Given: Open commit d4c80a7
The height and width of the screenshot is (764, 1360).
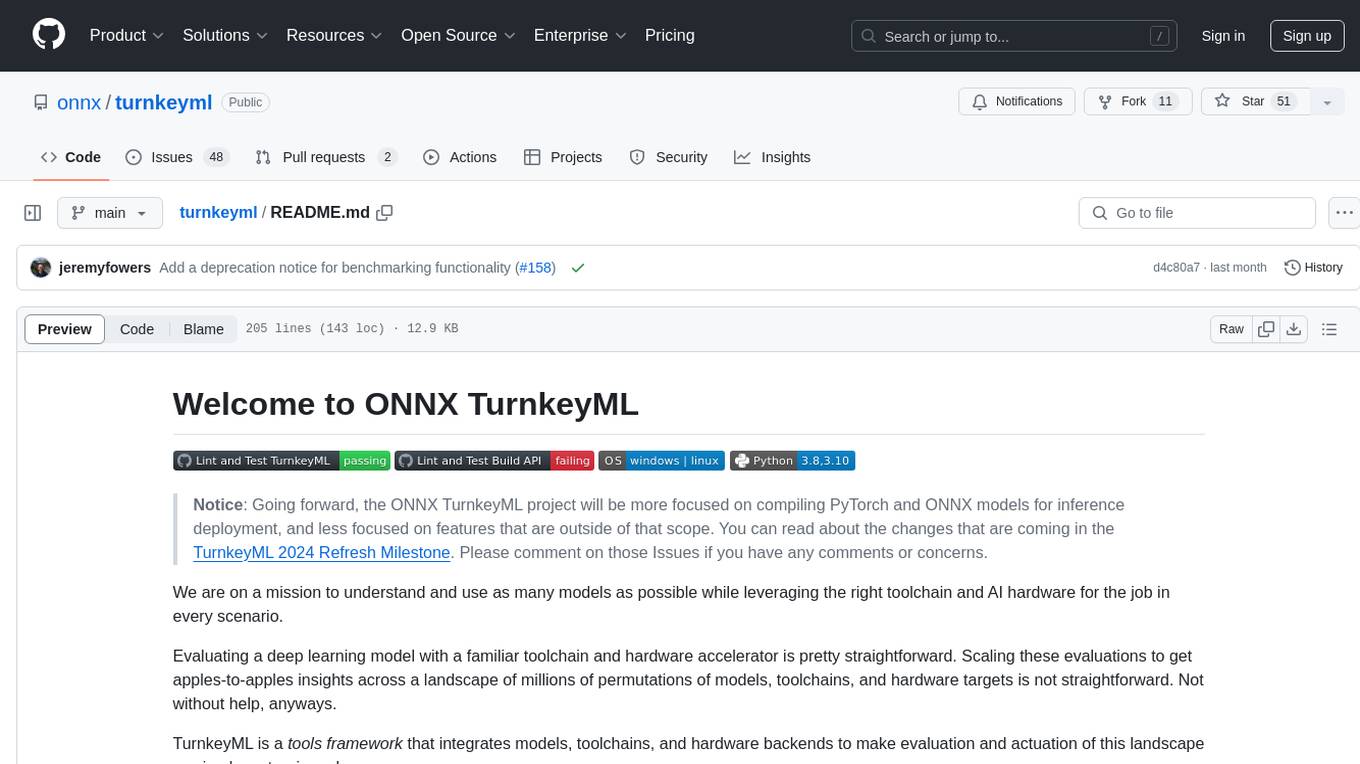Looking at the screenshot, I should click(x=1176, y=268).
